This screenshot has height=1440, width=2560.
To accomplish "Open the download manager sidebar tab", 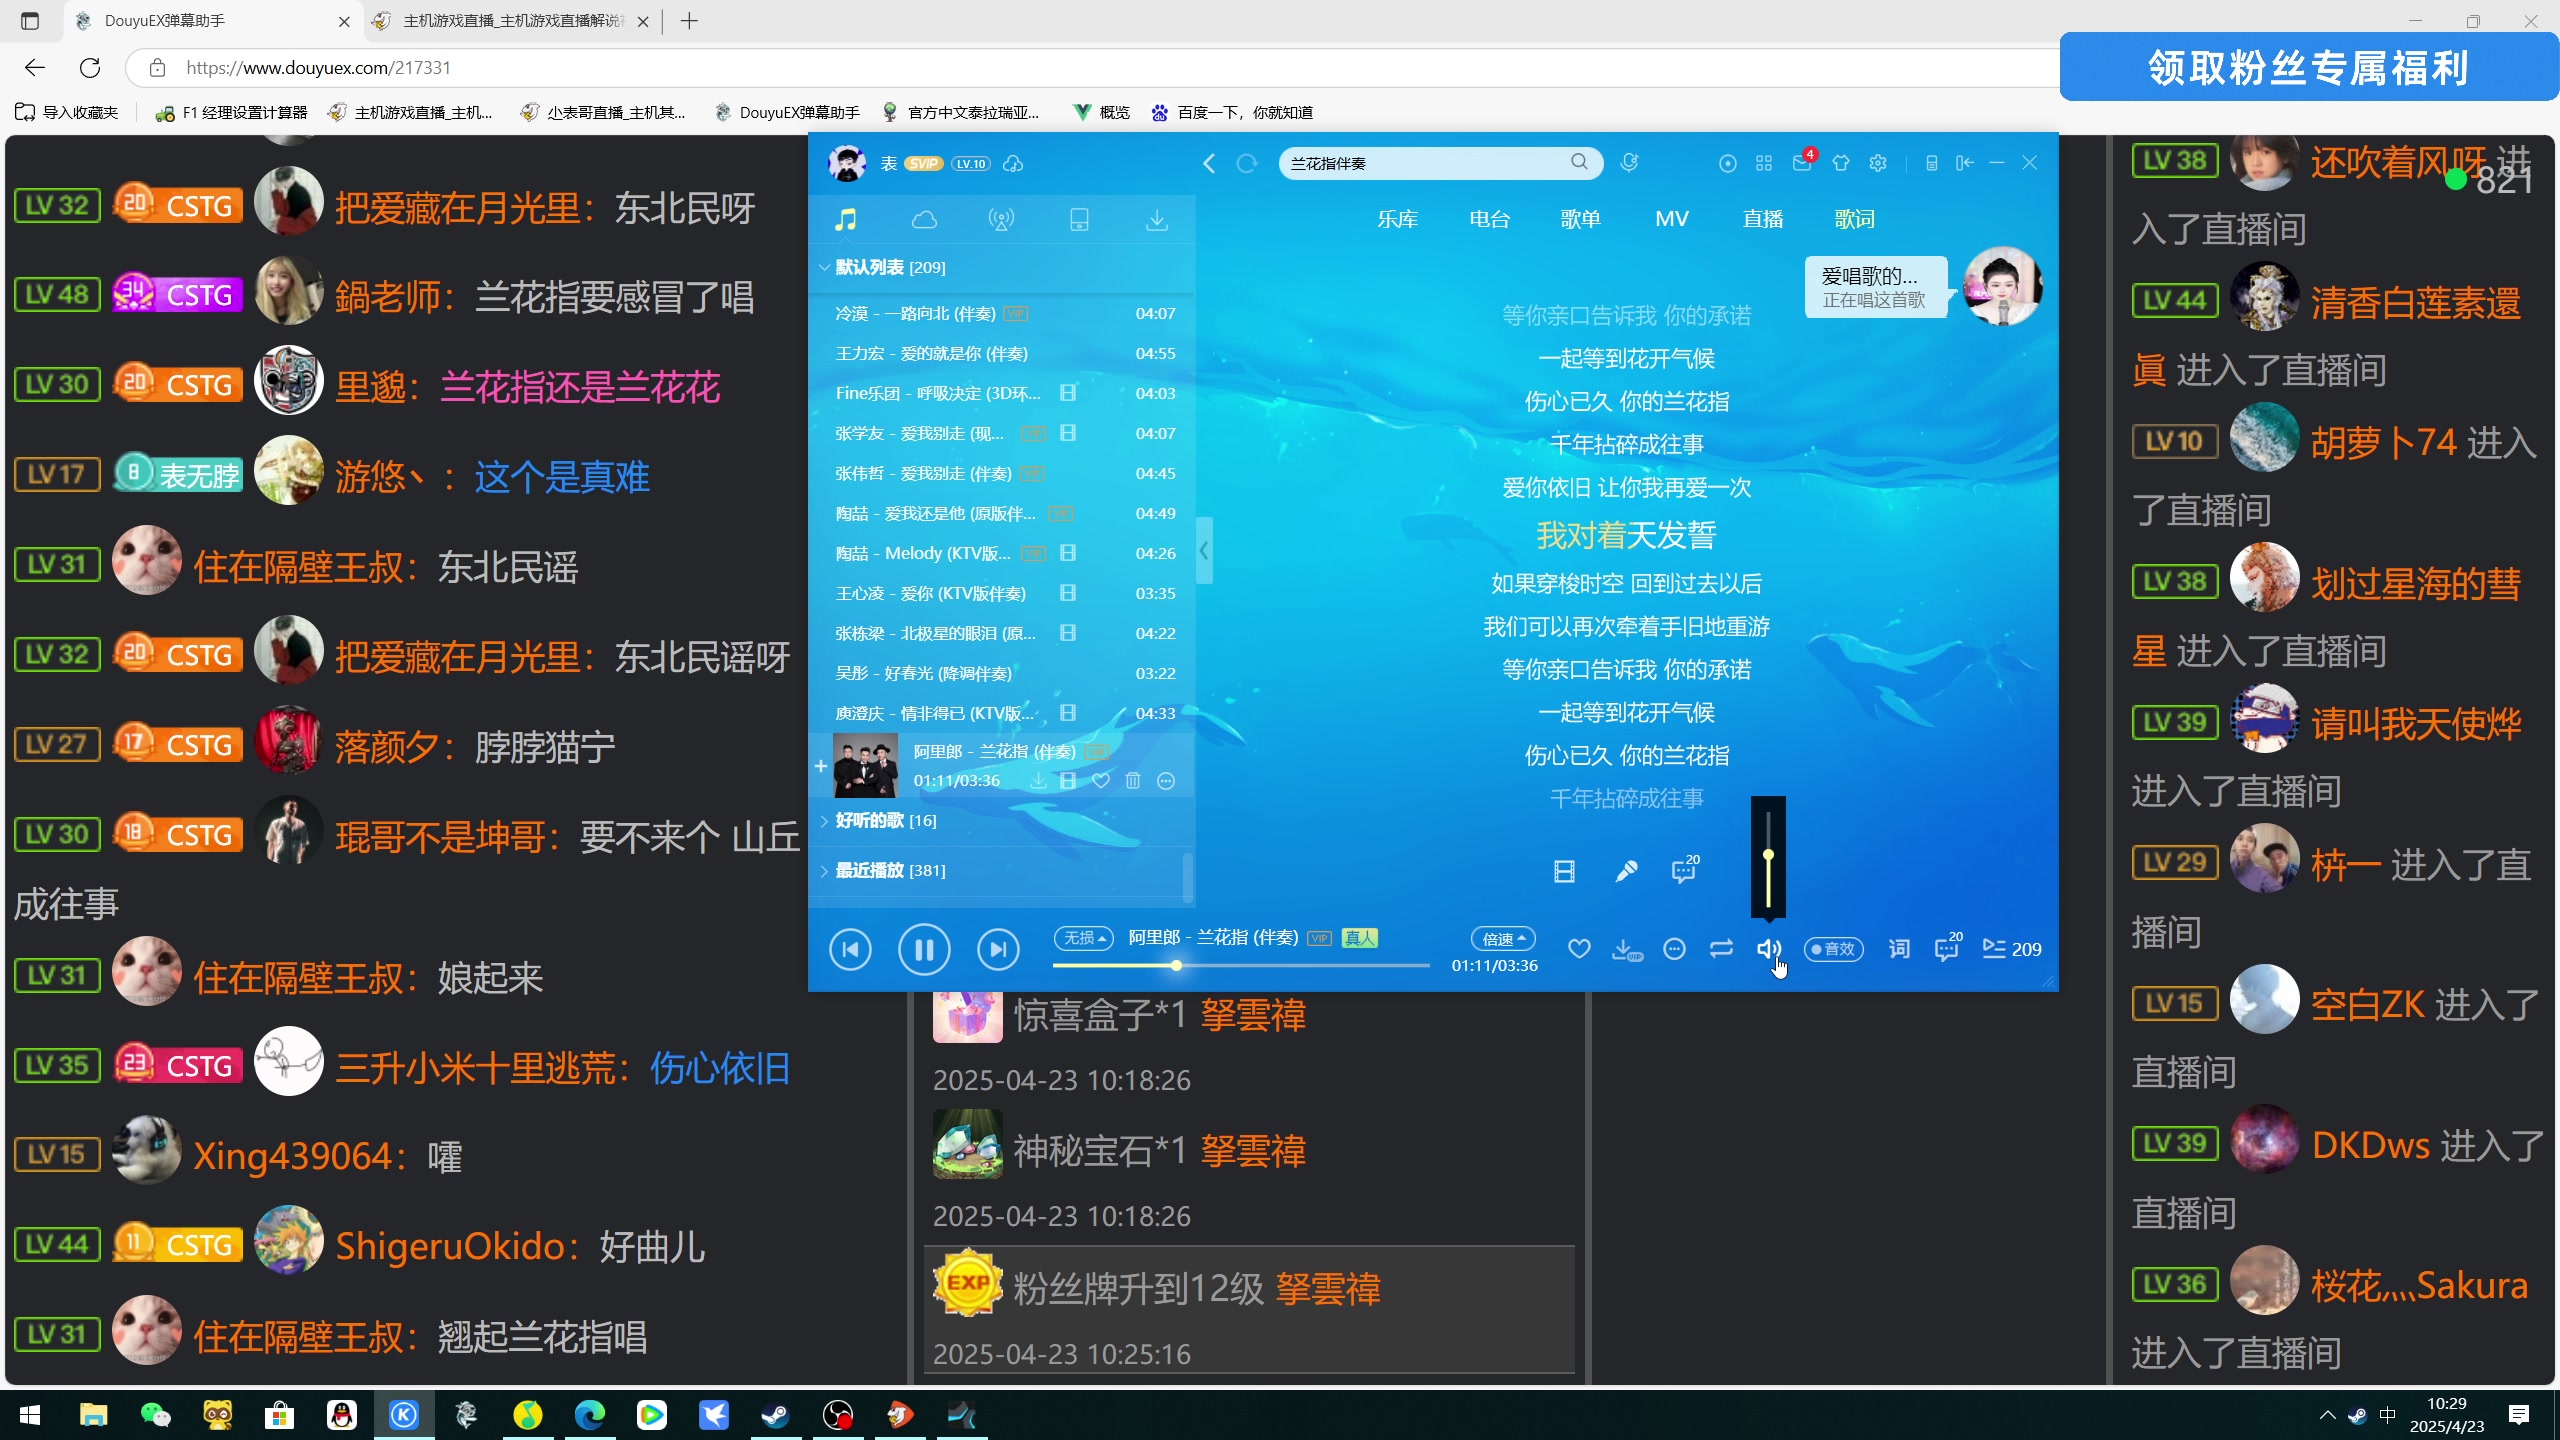I will point(1157,219).
